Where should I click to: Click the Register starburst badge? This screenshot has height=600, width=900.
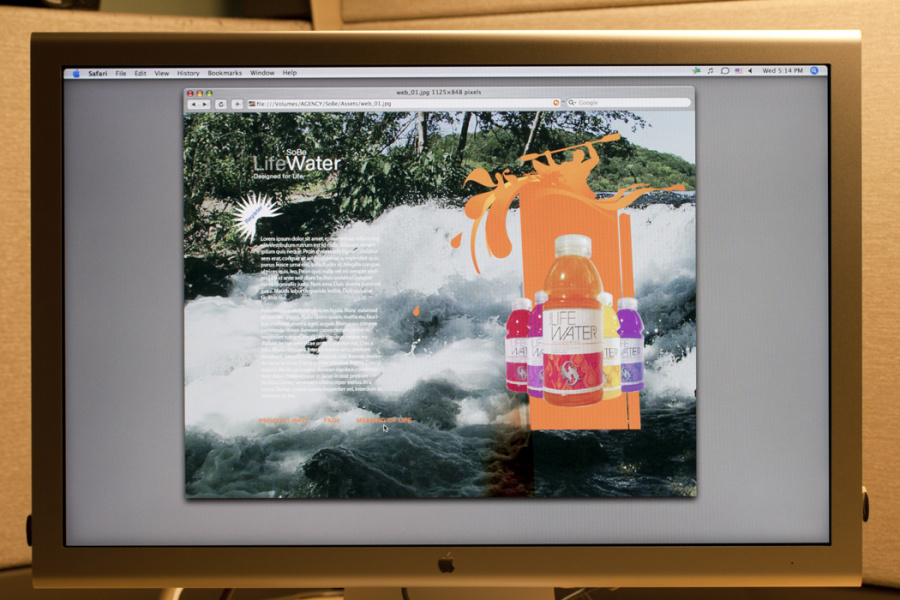(x=254, y=216)
